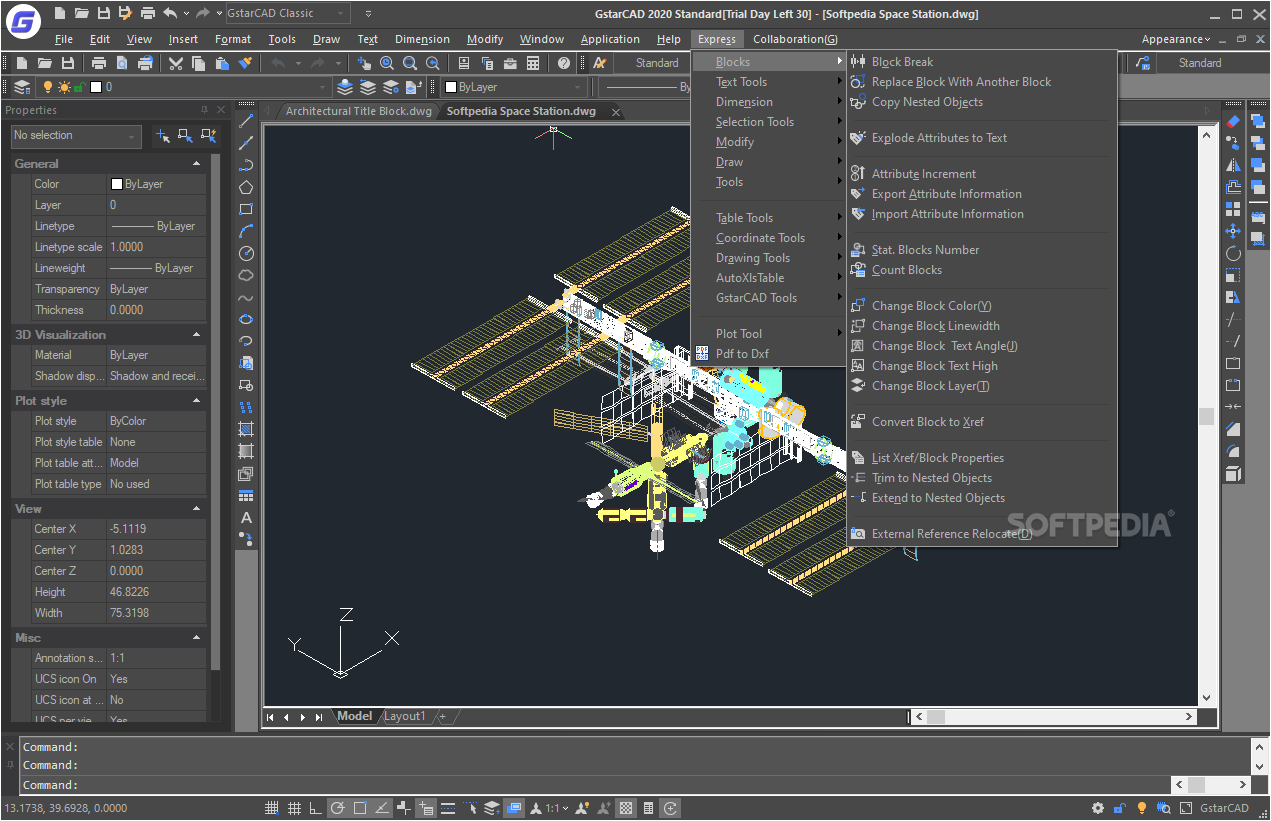This screenshot has width=1271, height=821.
Task: Click Quick Select icon in Properties panel
Action: [208, 135]
